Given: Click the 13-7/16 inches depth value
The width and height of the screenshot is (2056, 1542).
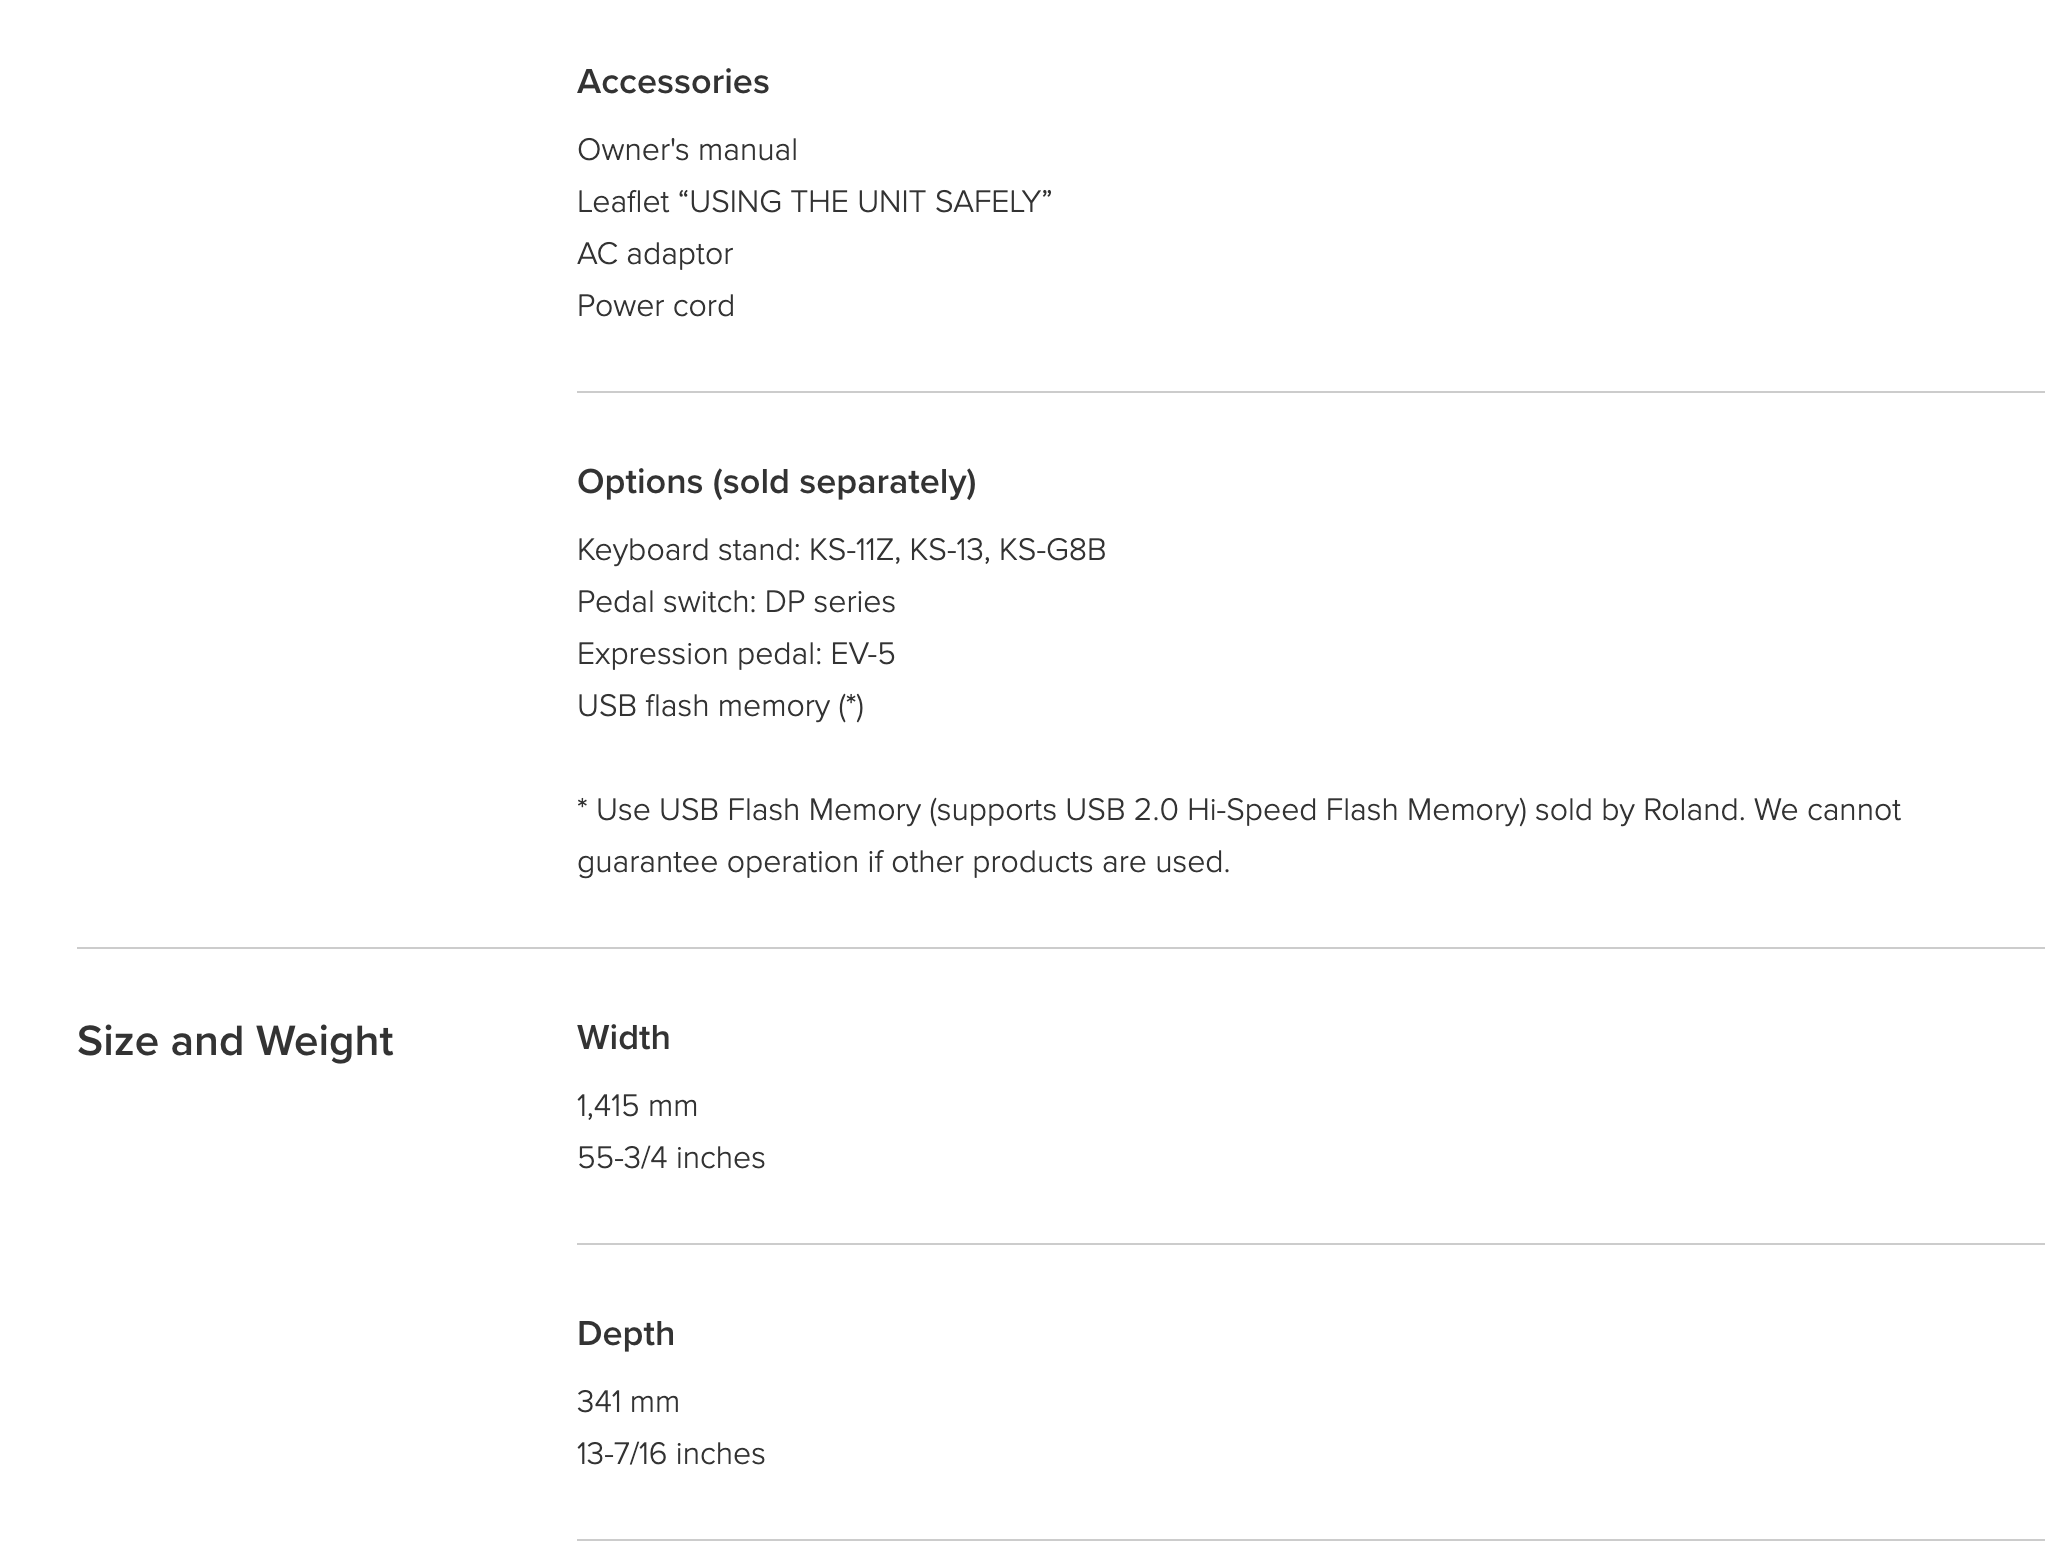Looking at the screenshot, I should point(671,1454).
